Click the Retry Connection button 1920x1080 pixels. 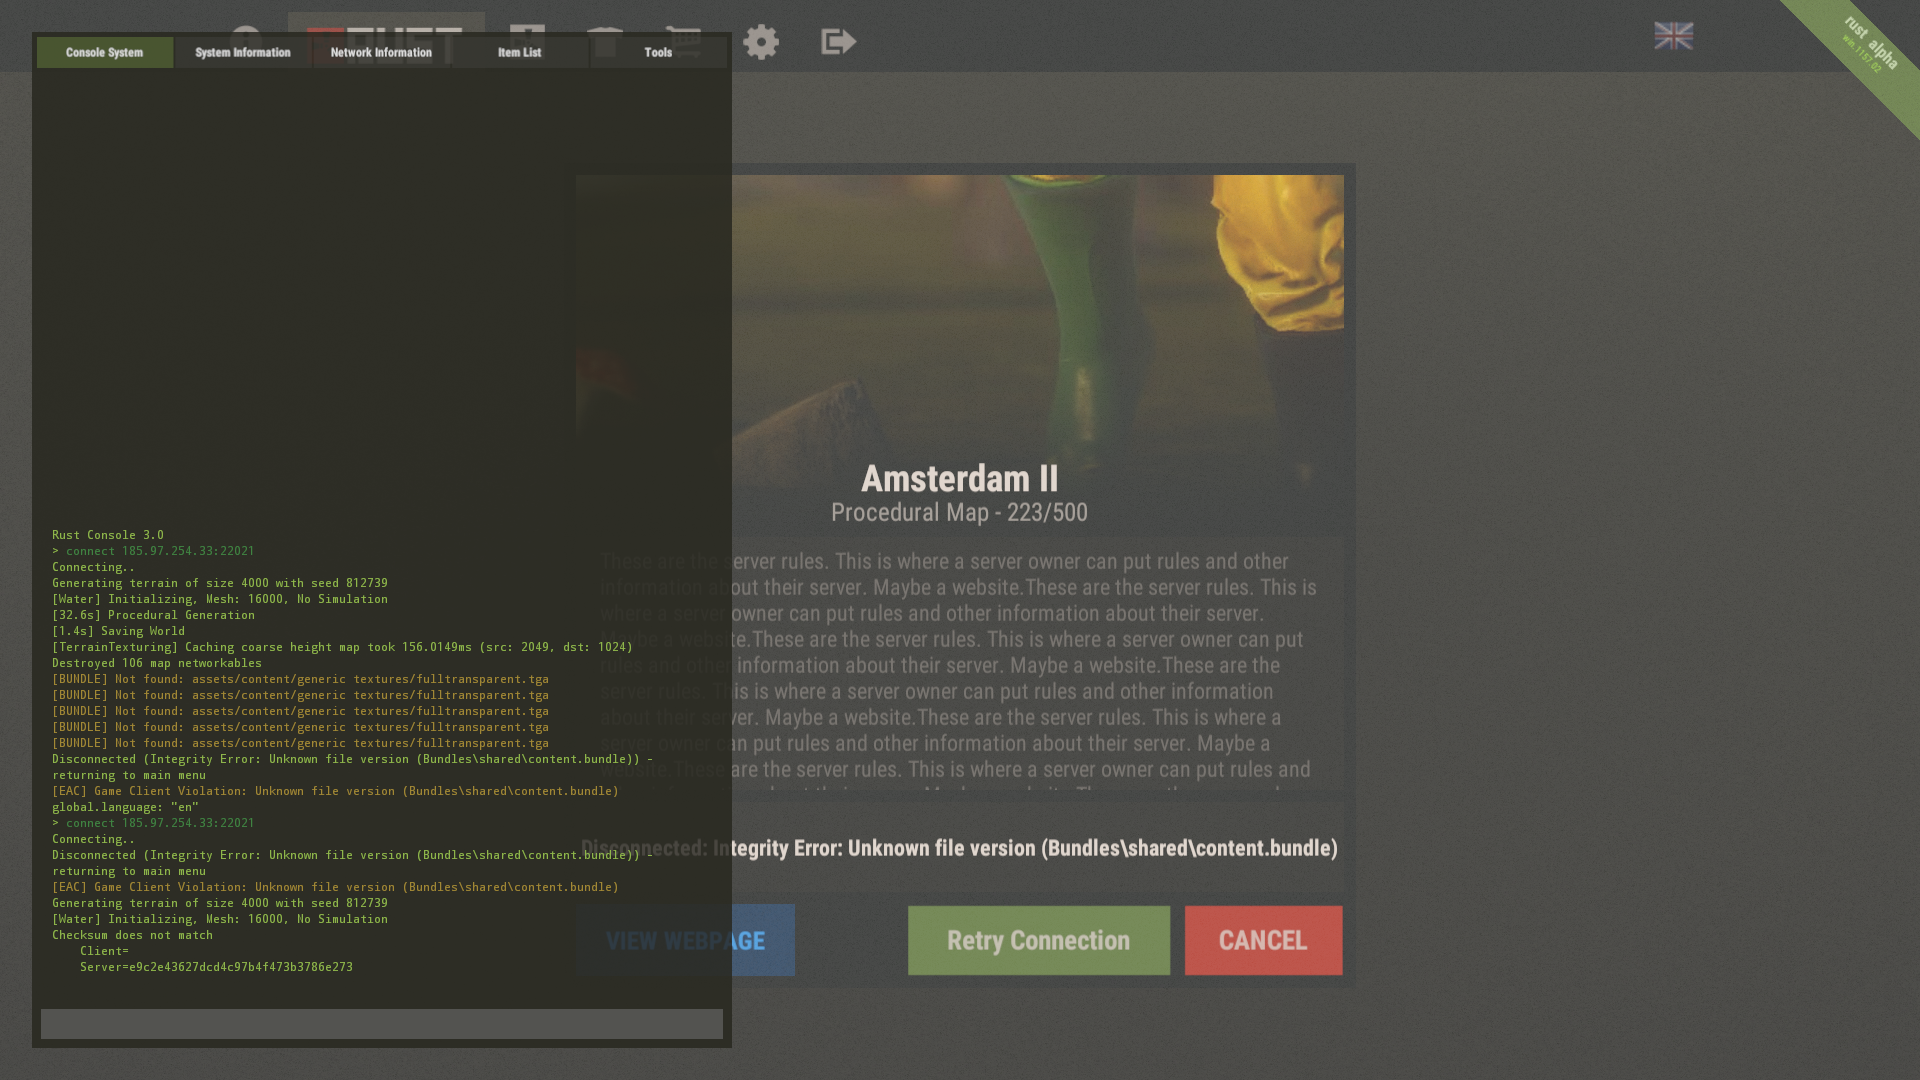[1039, 940]
